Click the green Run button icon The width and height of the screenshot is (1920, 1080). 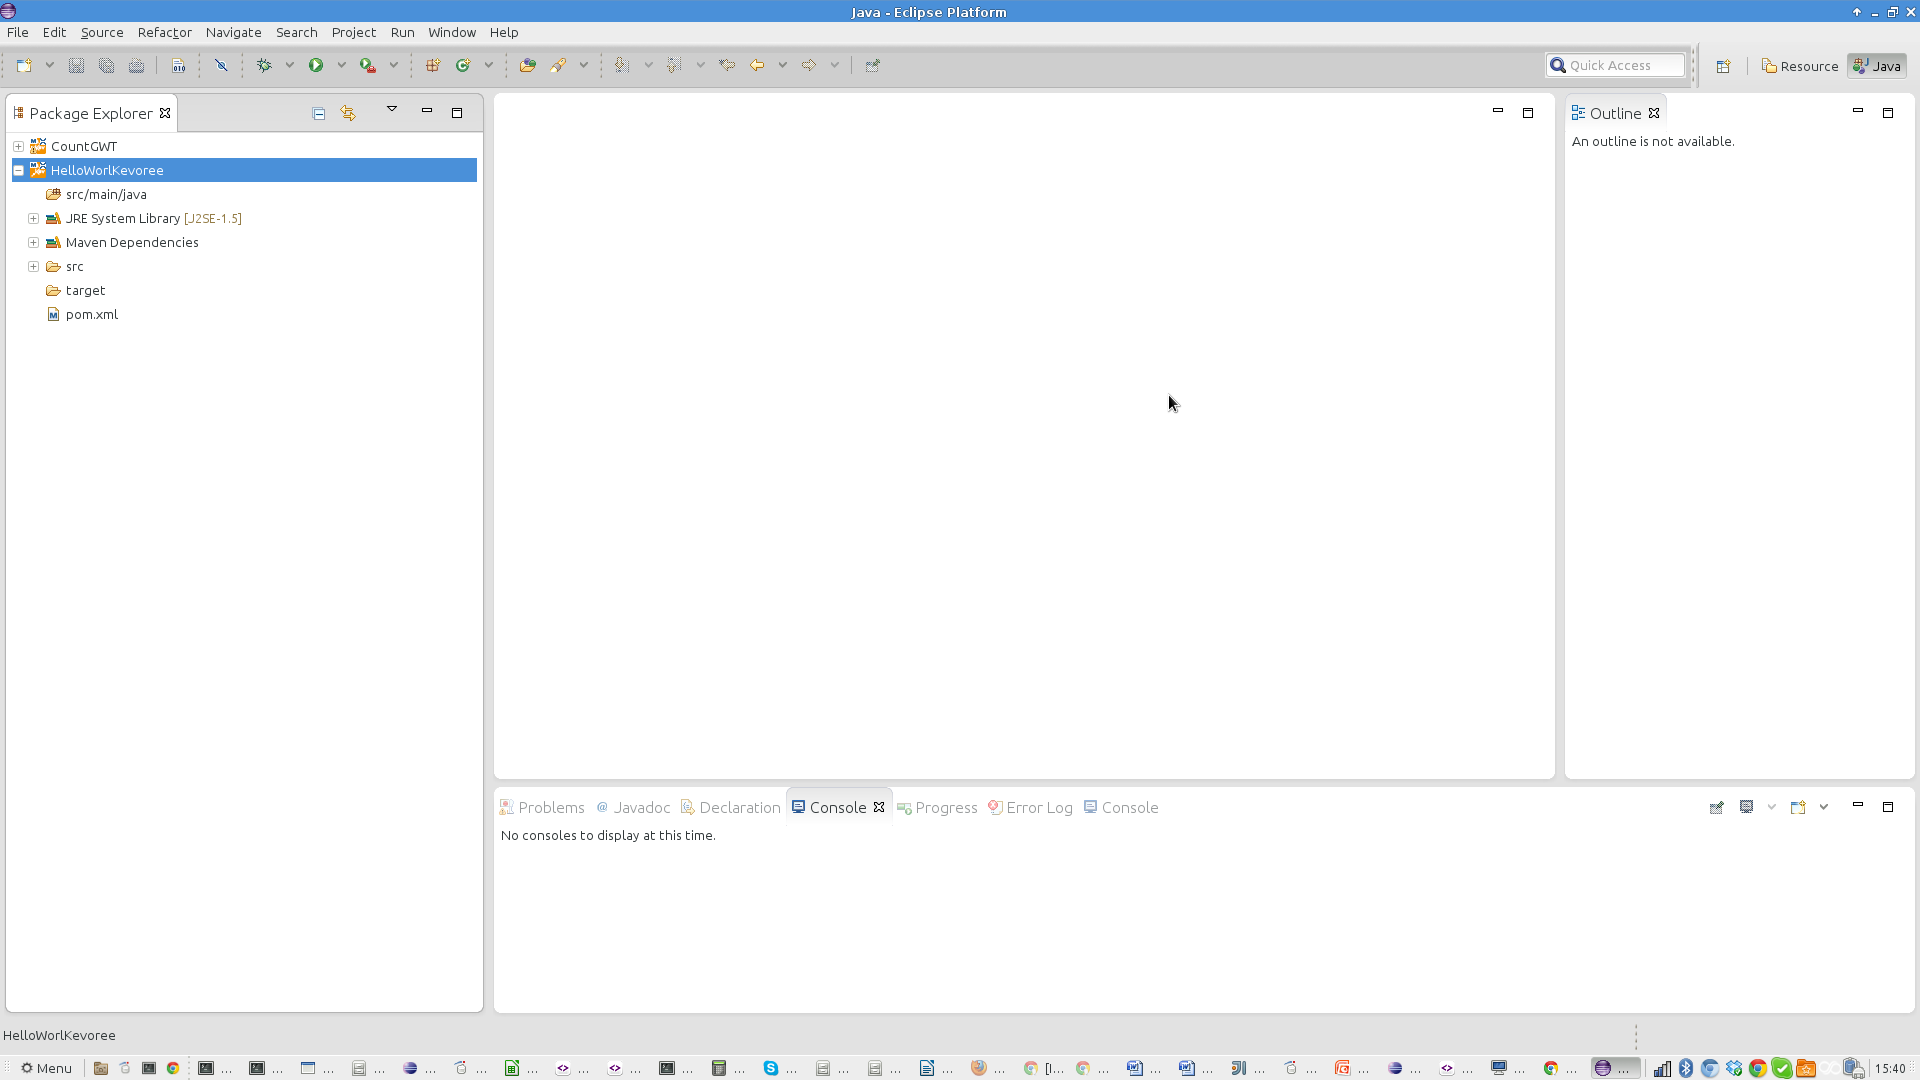(316, 65)
